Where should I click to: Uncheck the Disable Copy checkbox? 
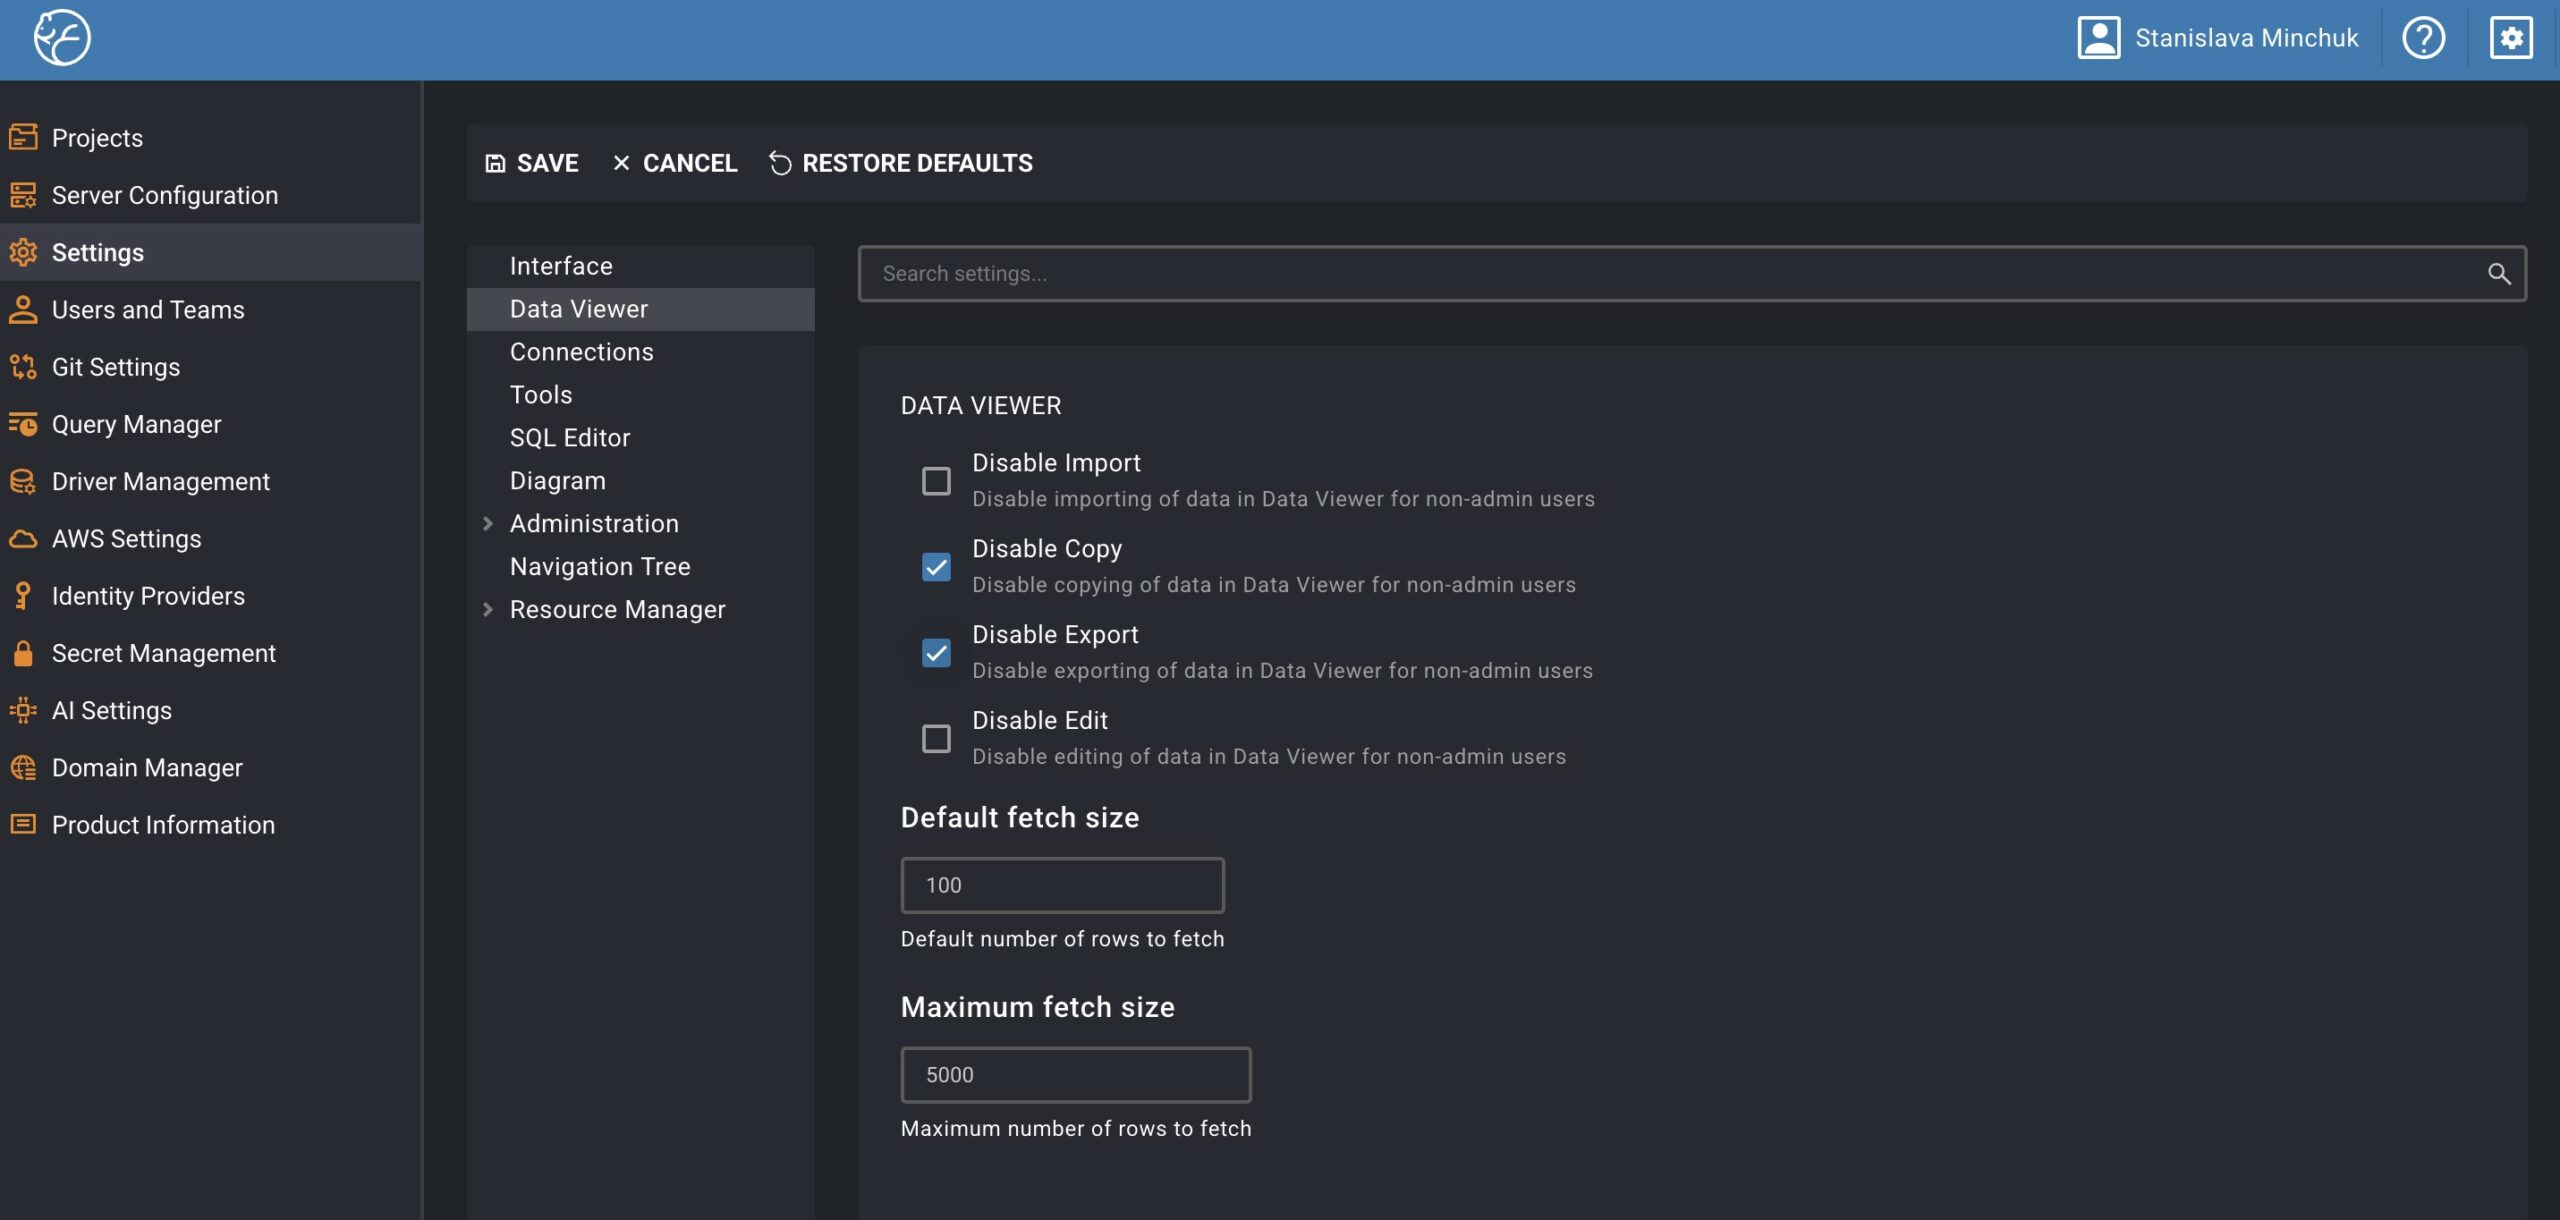tap(936, 567)
